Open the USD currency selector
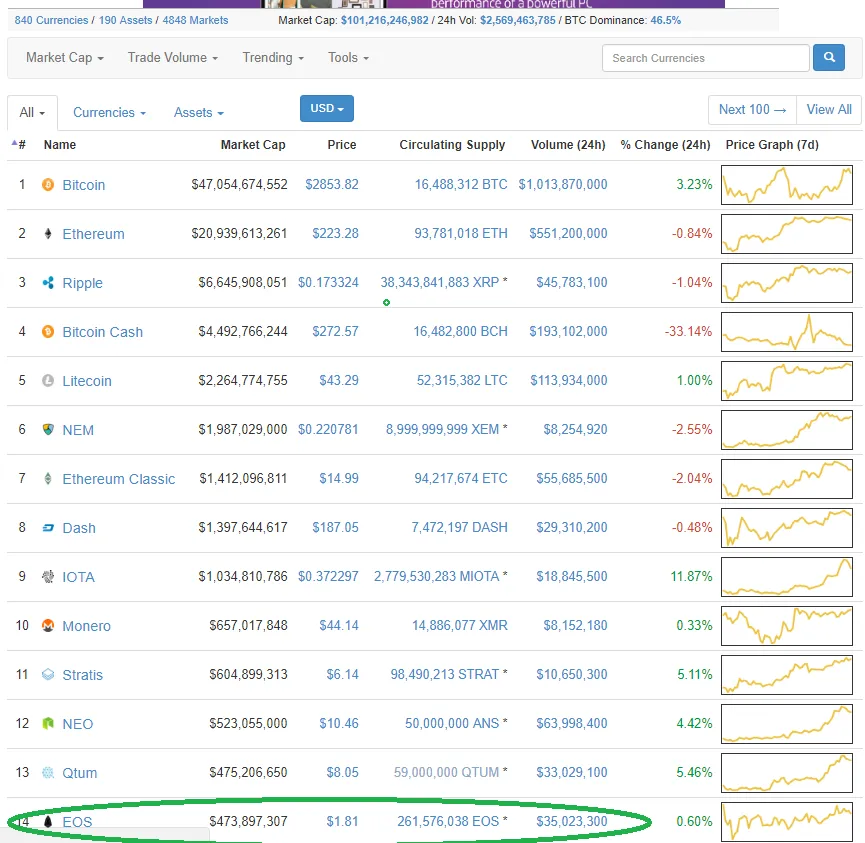 click(x=327, y=108)
